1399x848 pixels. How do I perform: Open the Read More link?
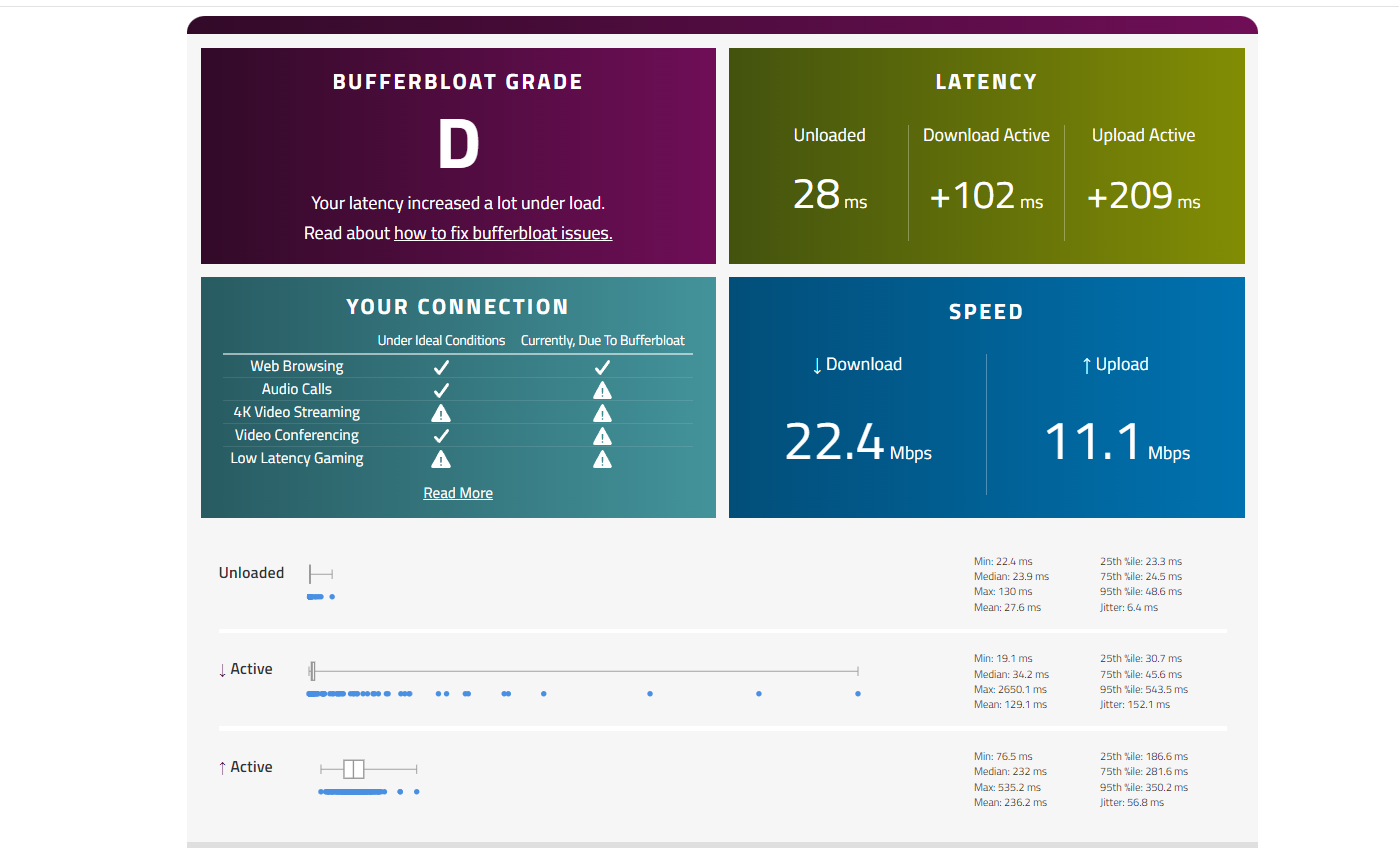pyautogui.click(x=458, y=493)
